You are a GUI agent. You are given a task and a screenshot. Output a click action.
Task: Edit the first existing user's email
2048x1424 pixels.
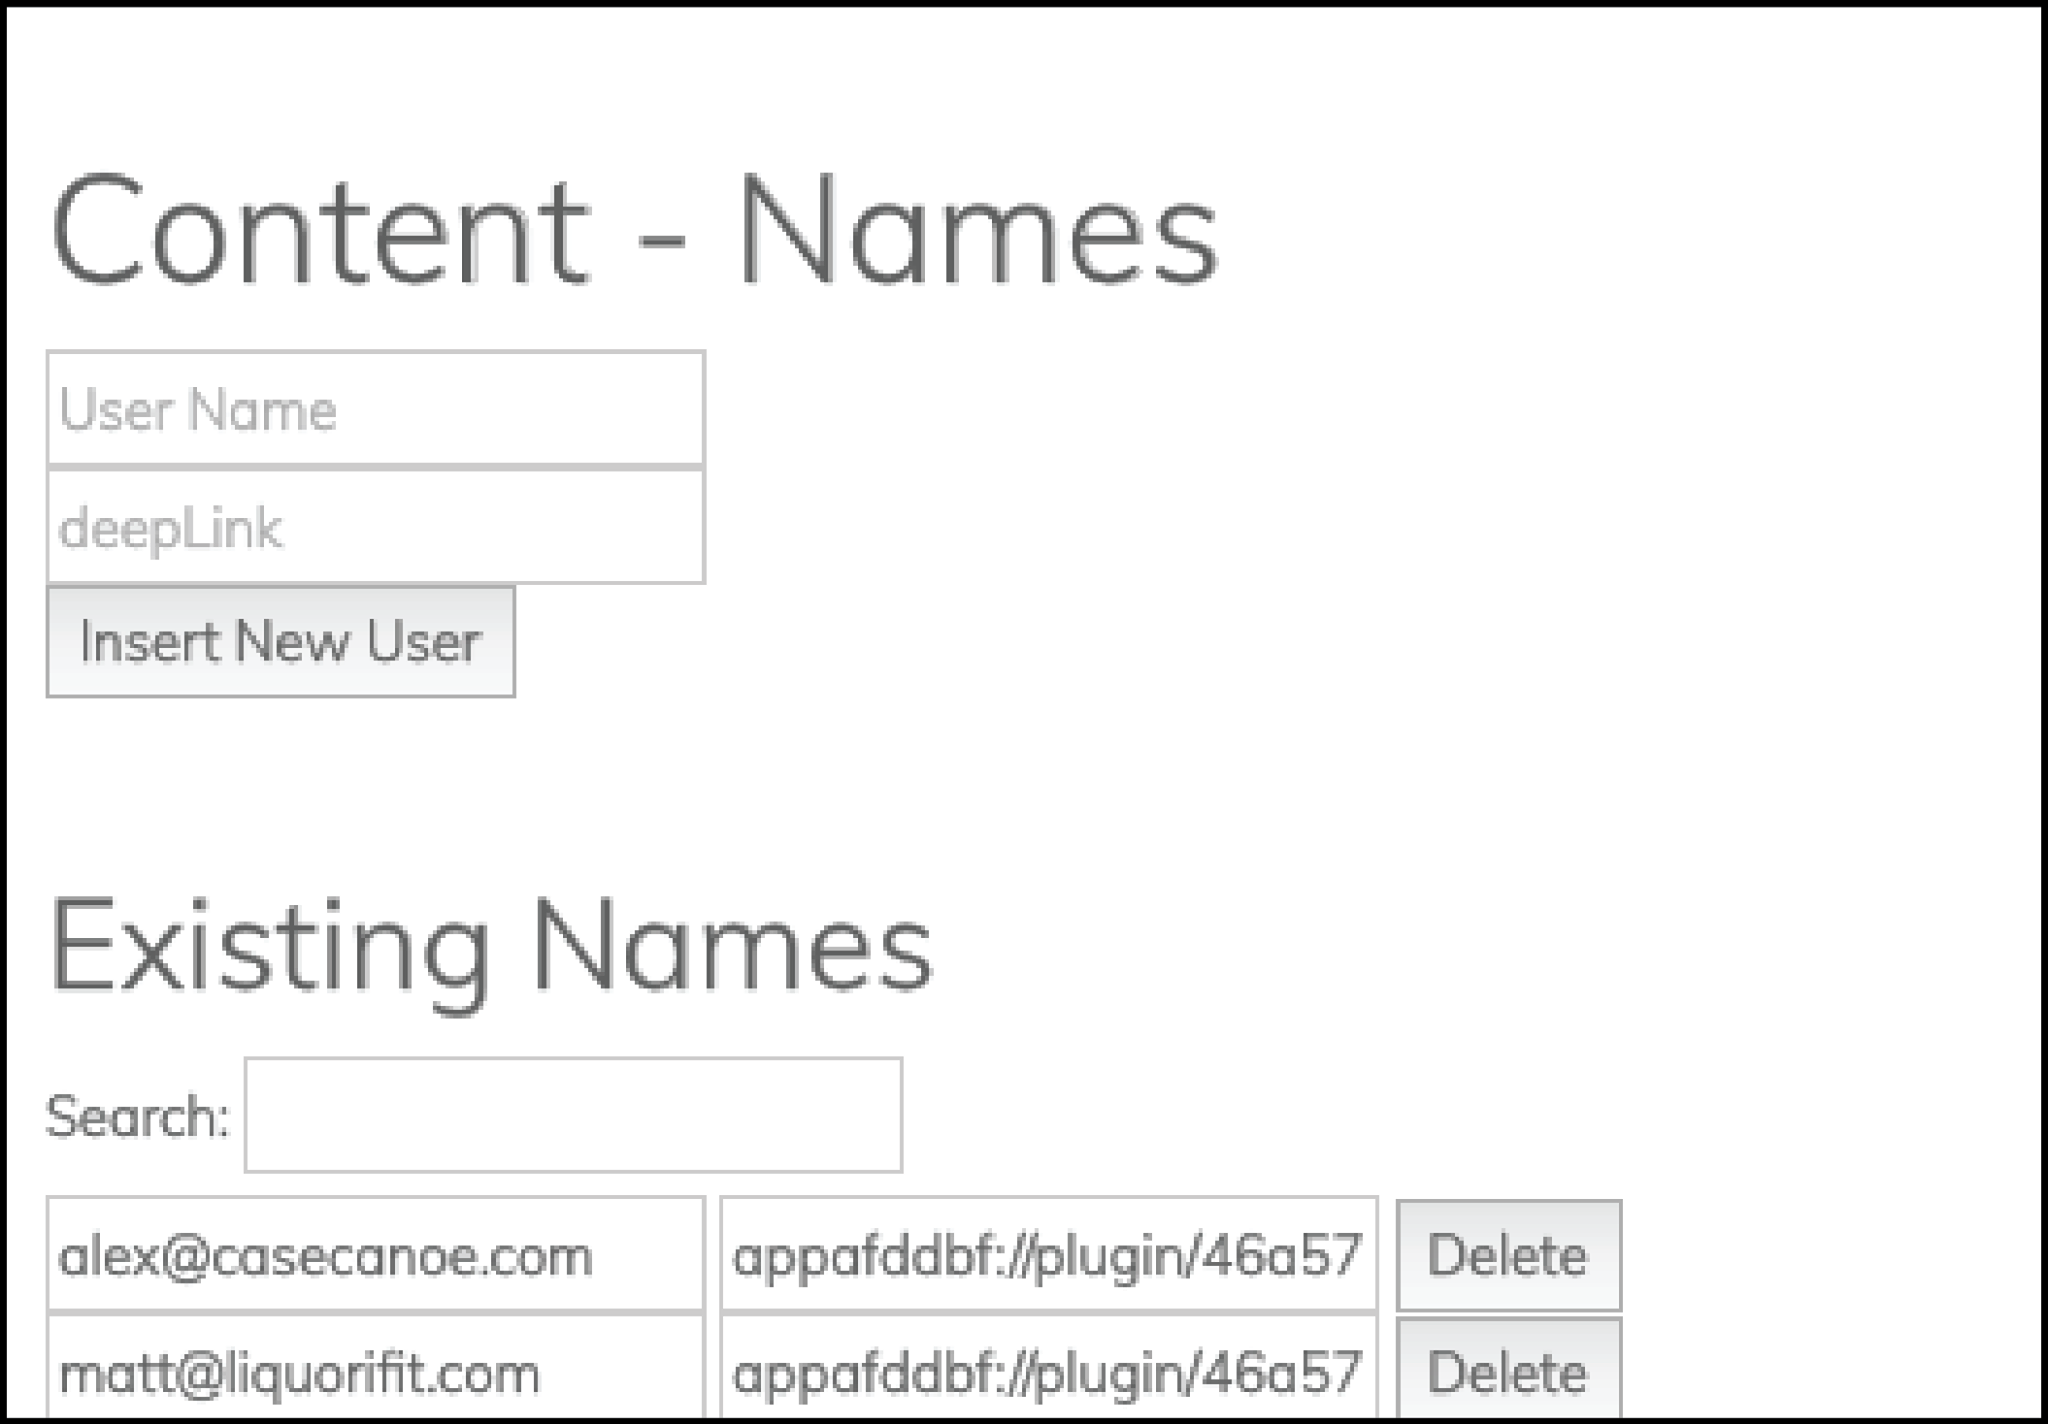[x=375, y=1255]
